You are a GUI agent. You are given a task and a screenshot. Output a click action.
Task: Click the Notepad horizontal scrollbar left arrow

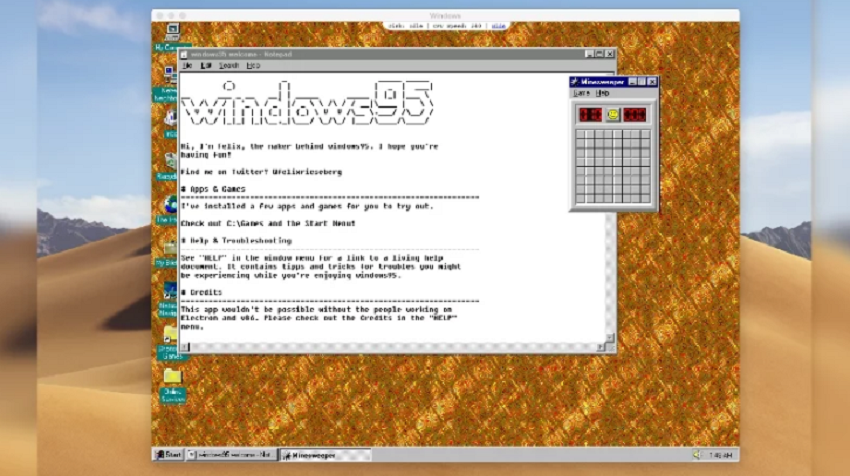click(186, 347)
